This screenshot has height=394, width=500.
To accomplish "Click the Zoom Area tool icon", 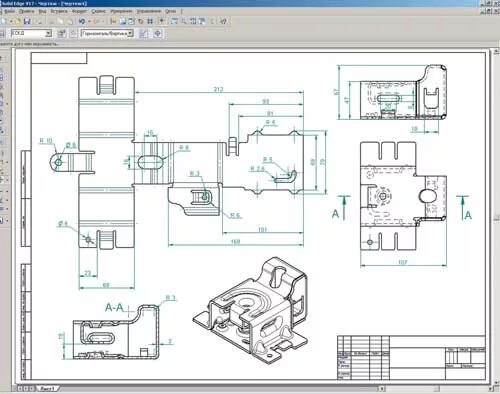I will (174, 21).
